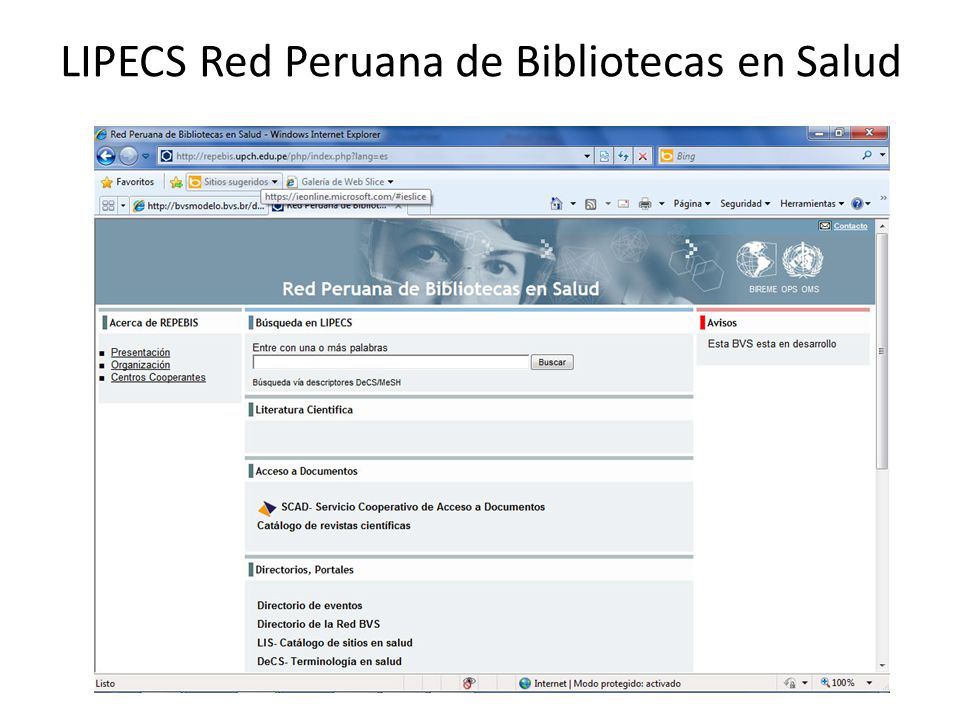Open the Favoritos star button
The height and width of the screenshot is (720, 960).
[x=127, y=182]
